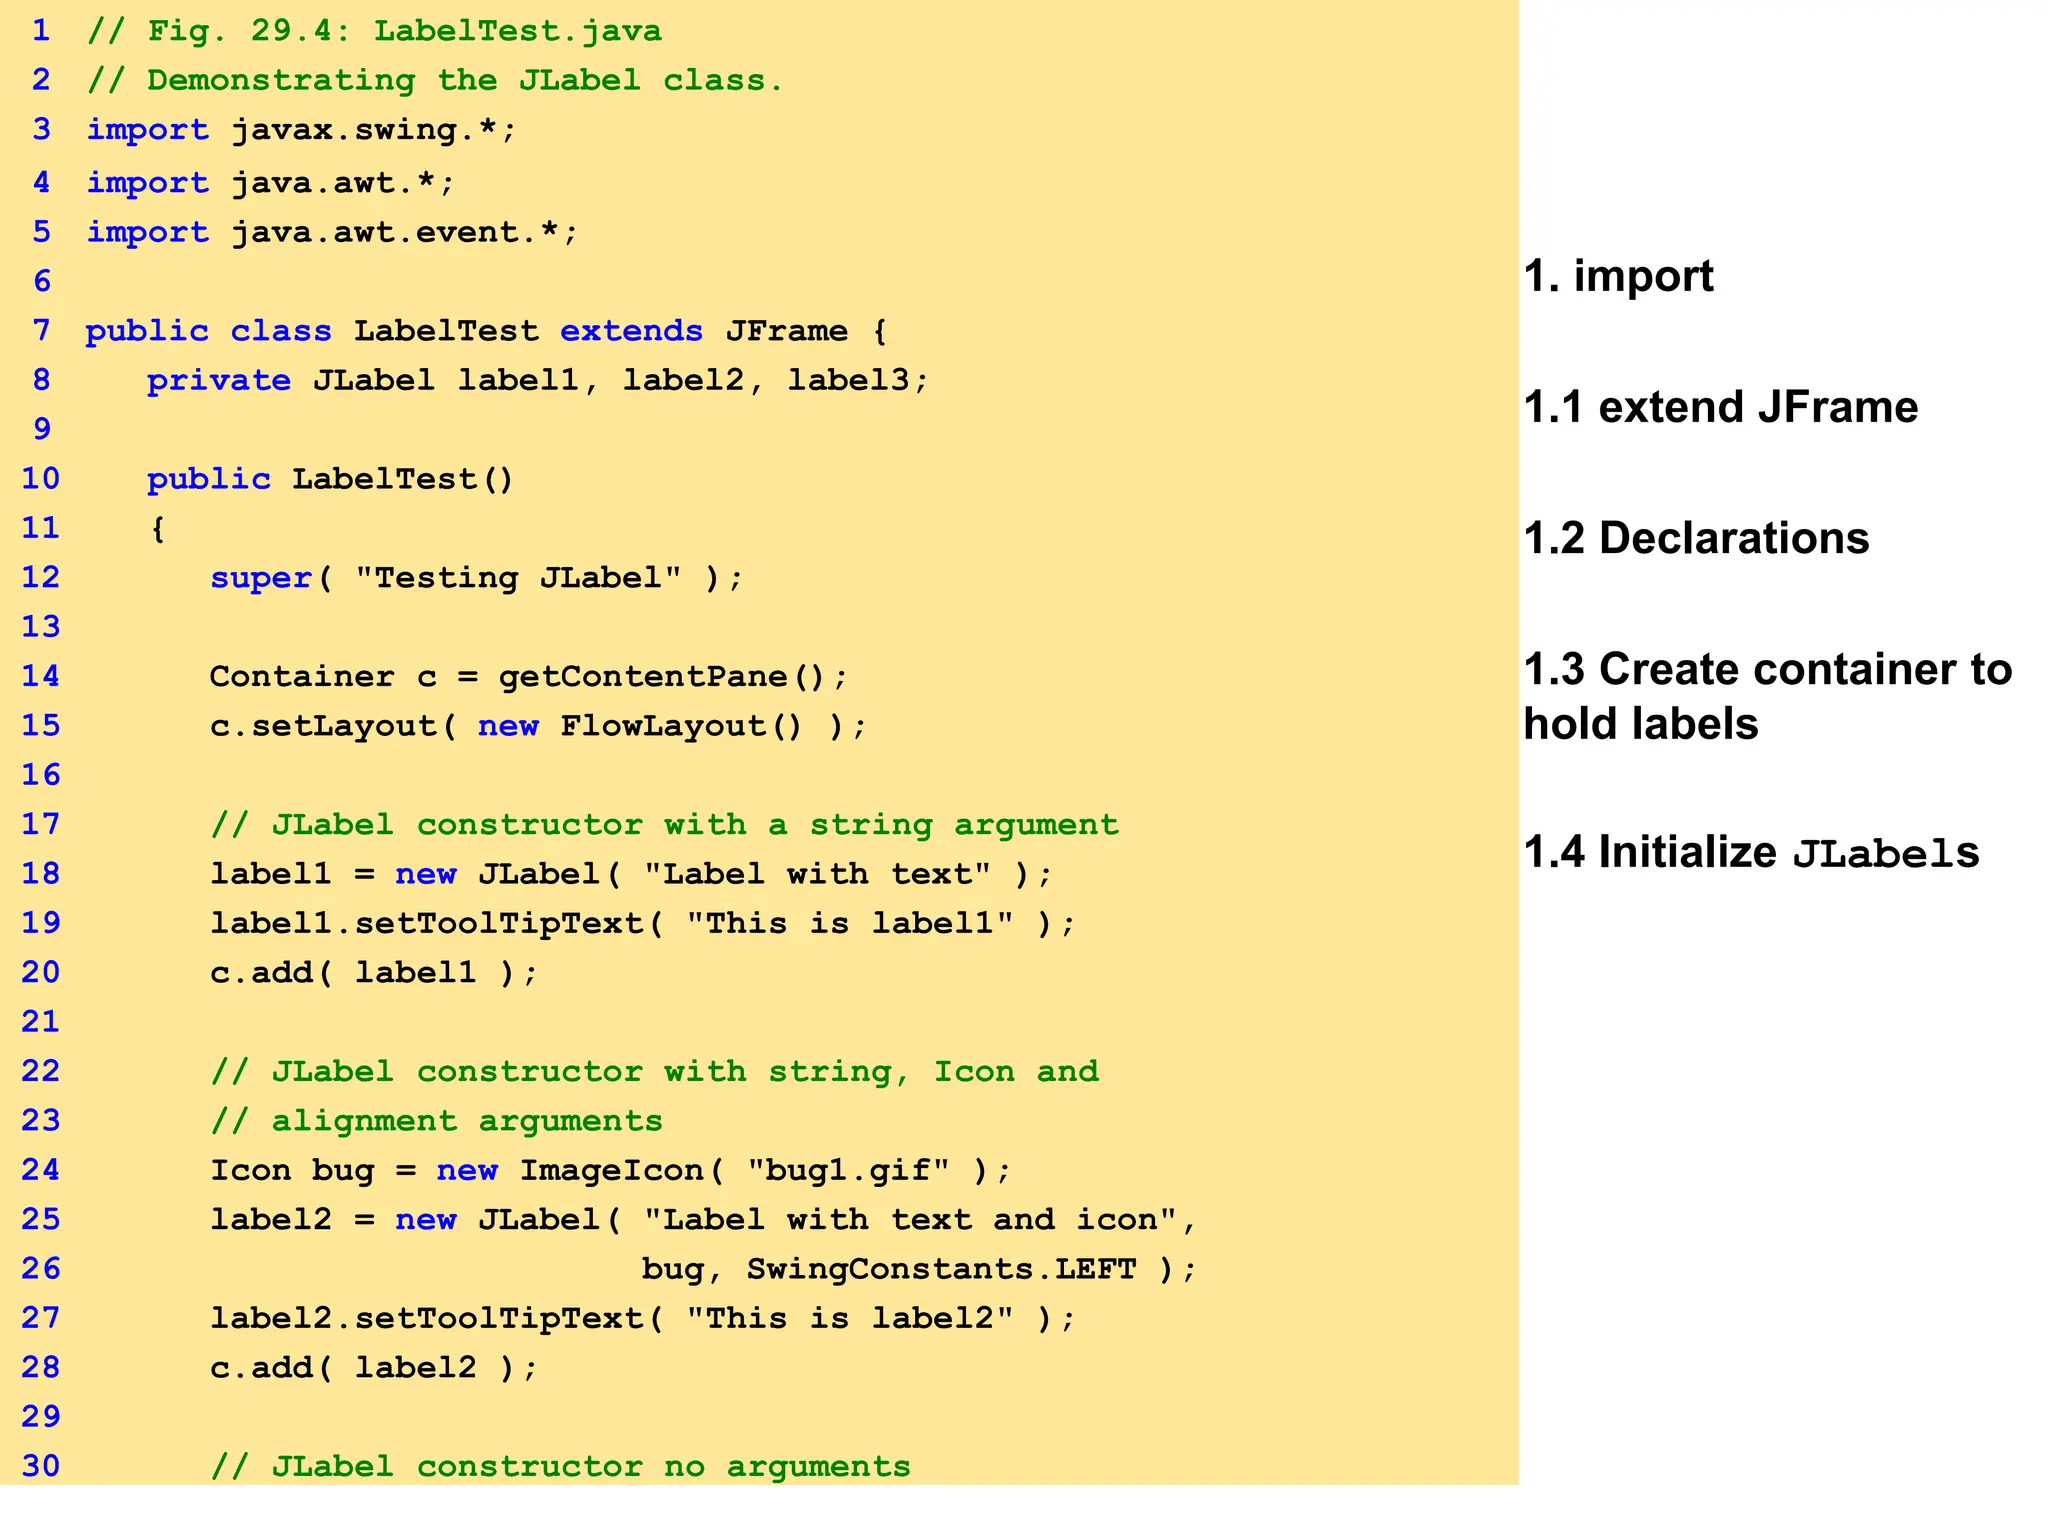Click the line 'c.add( label2 );'
The height and width of the screenshot is (1536, 2048).
click(x=374, y=1367)
